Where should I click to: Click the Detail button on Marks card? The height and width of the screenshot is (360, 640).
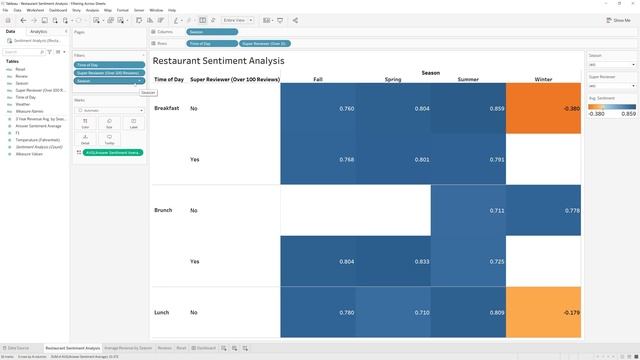pos(85,140)
